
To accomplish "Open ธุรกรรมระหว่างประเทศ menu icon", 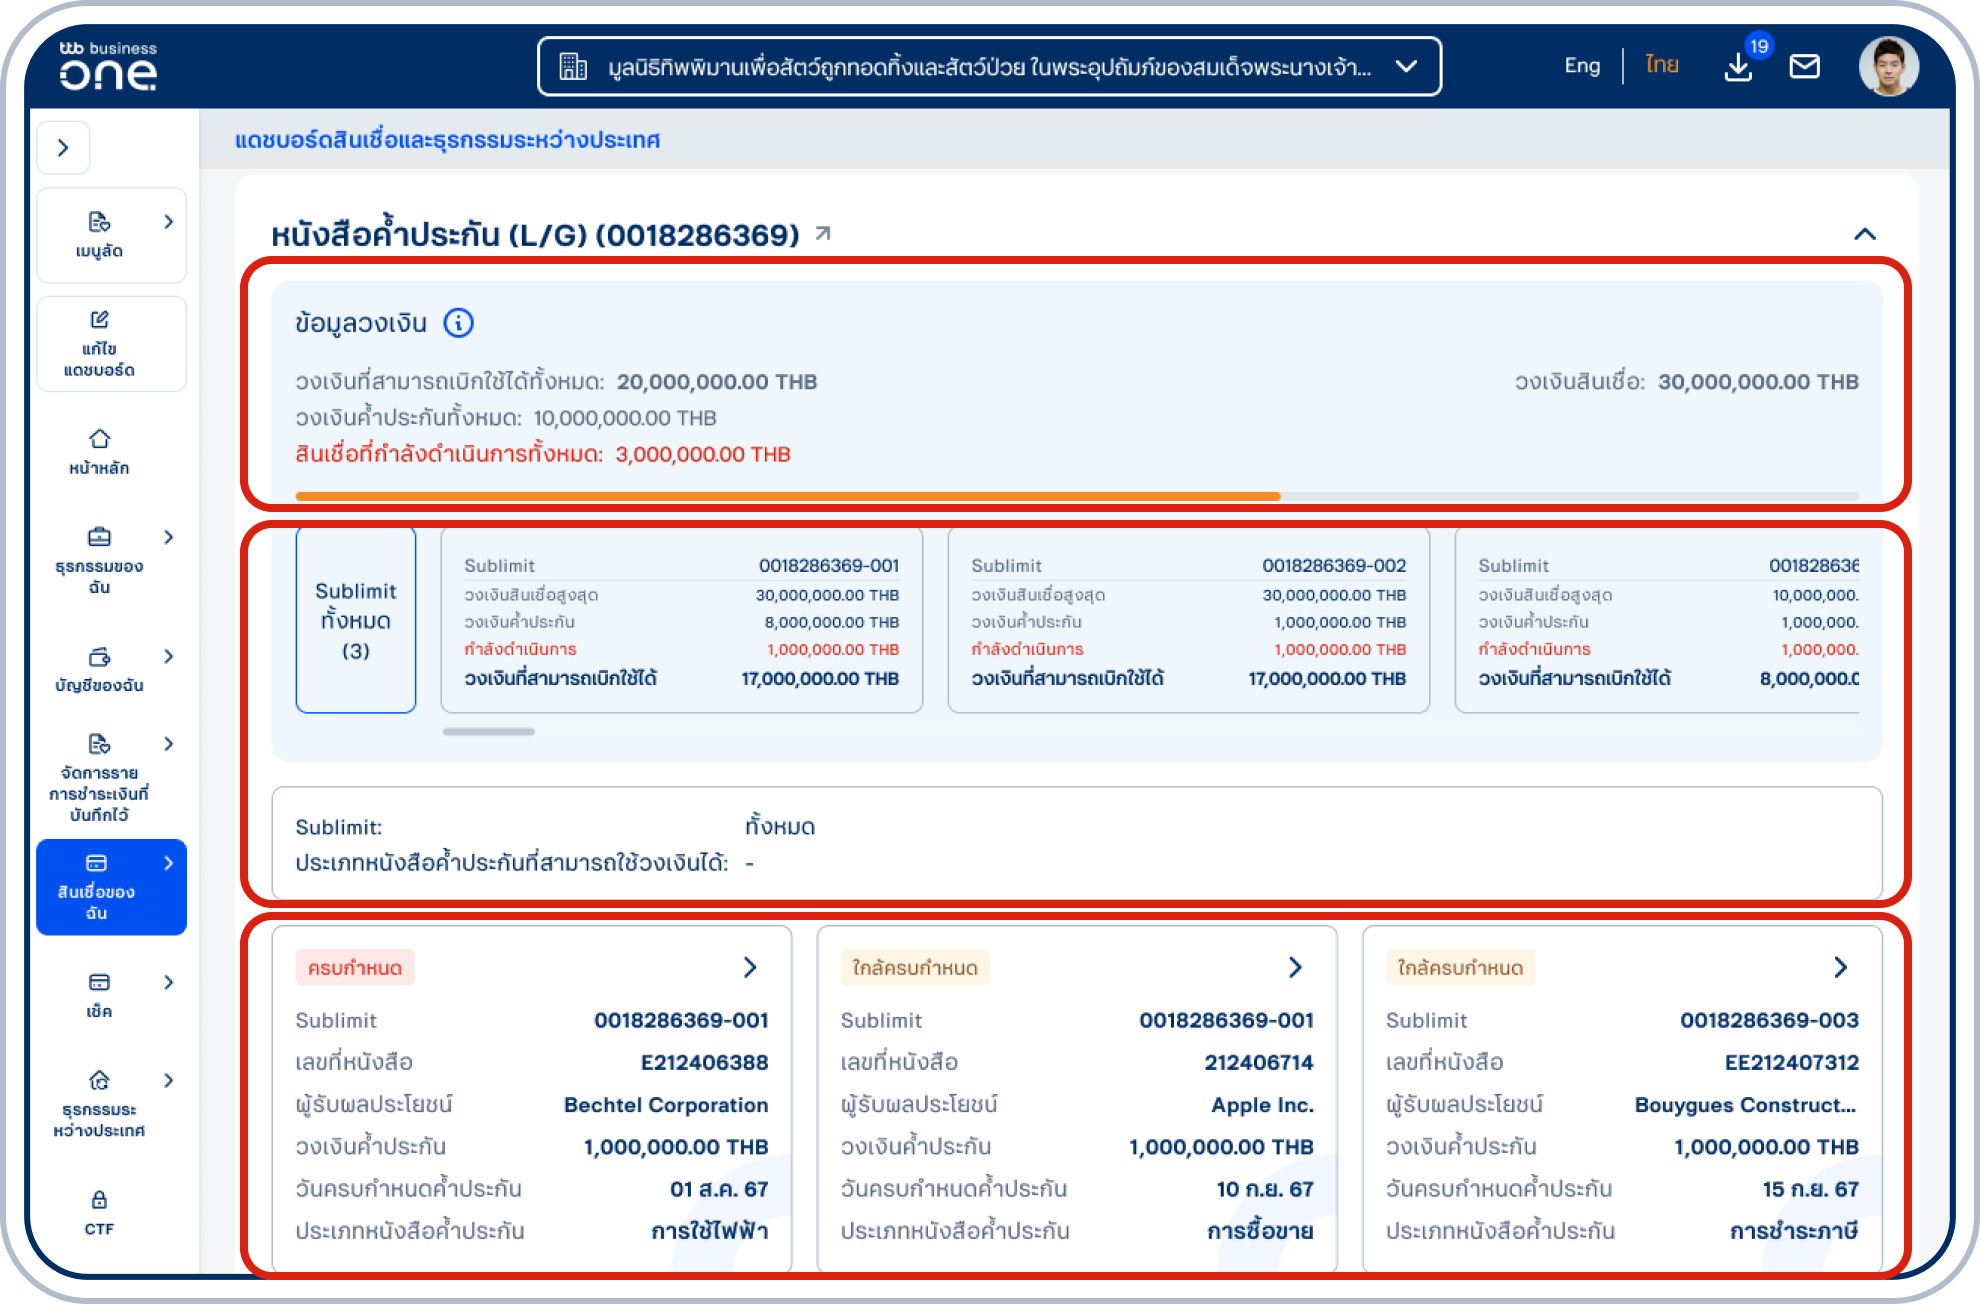I will click(99, 1080).
